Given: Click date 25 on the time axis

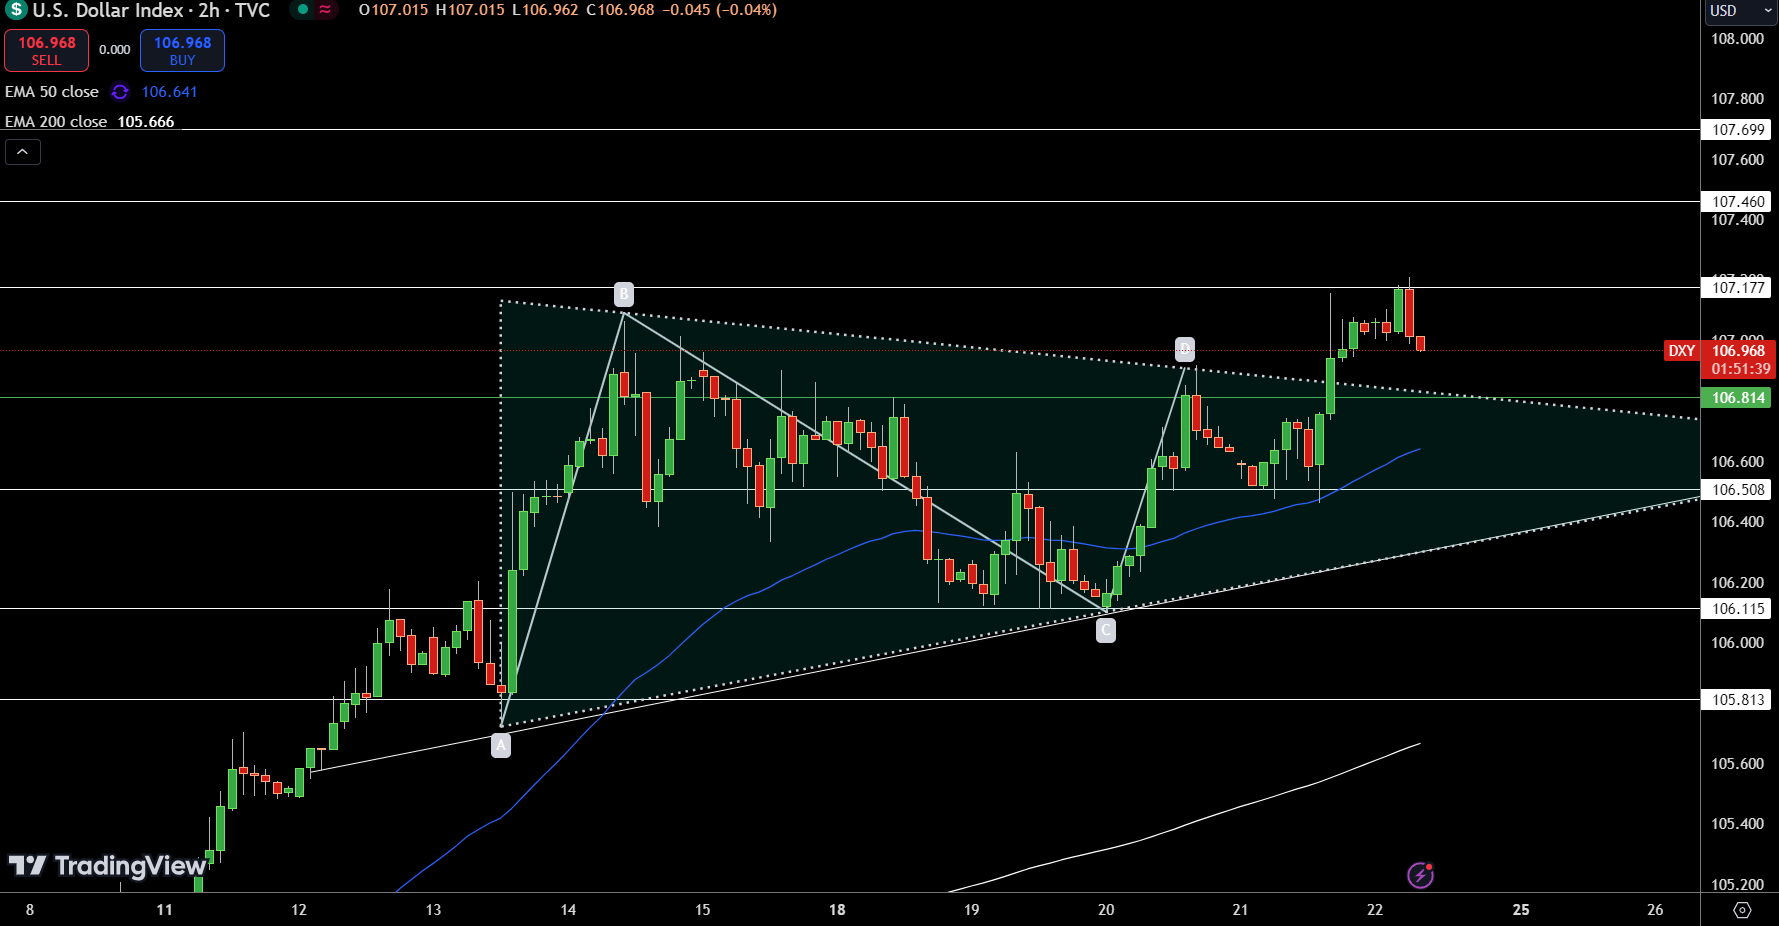Looking at the screenshot, I should pyautogui.click(x=1521, y=910).
